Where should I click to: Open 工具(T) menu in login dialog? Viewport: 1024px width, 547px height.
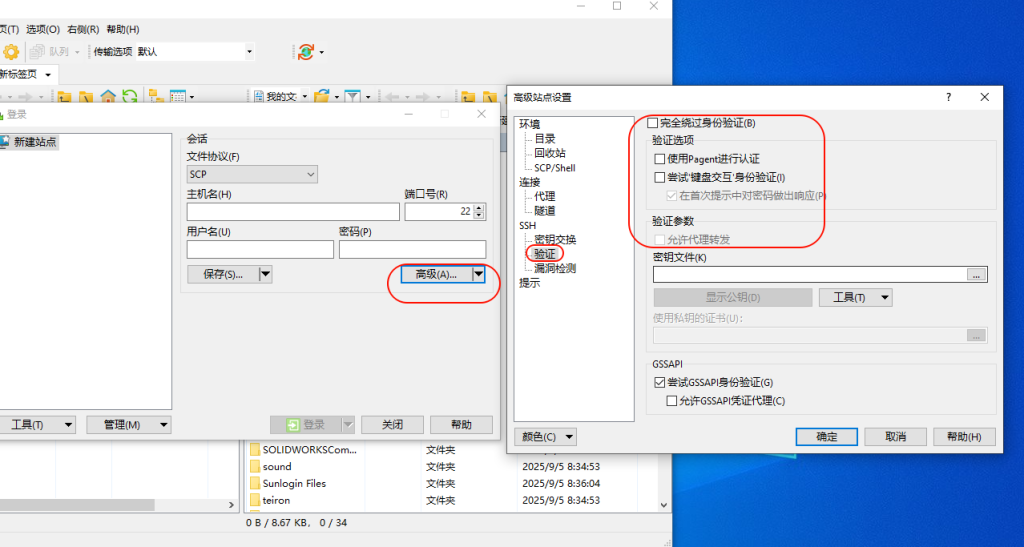[37, 425]
